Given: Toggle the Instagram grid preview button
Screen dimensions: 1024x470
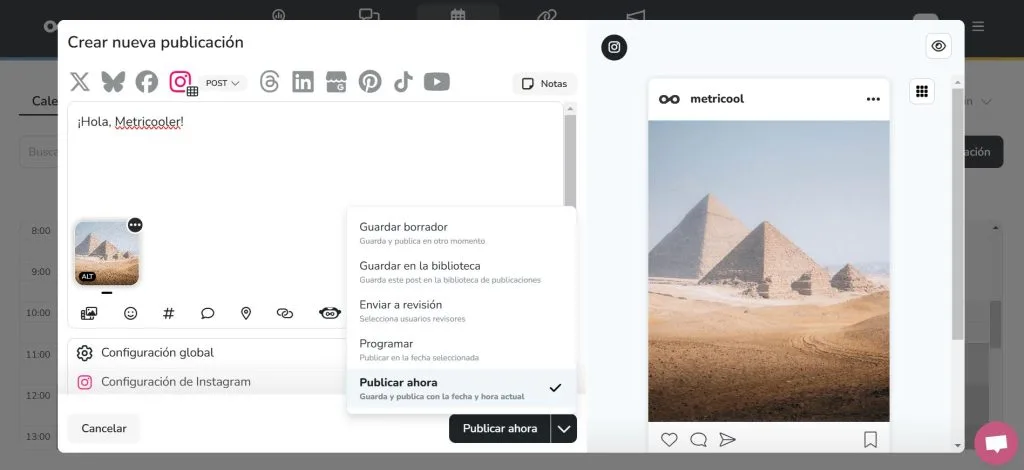Looking at the screenshot, I should [x=921, y=91].
